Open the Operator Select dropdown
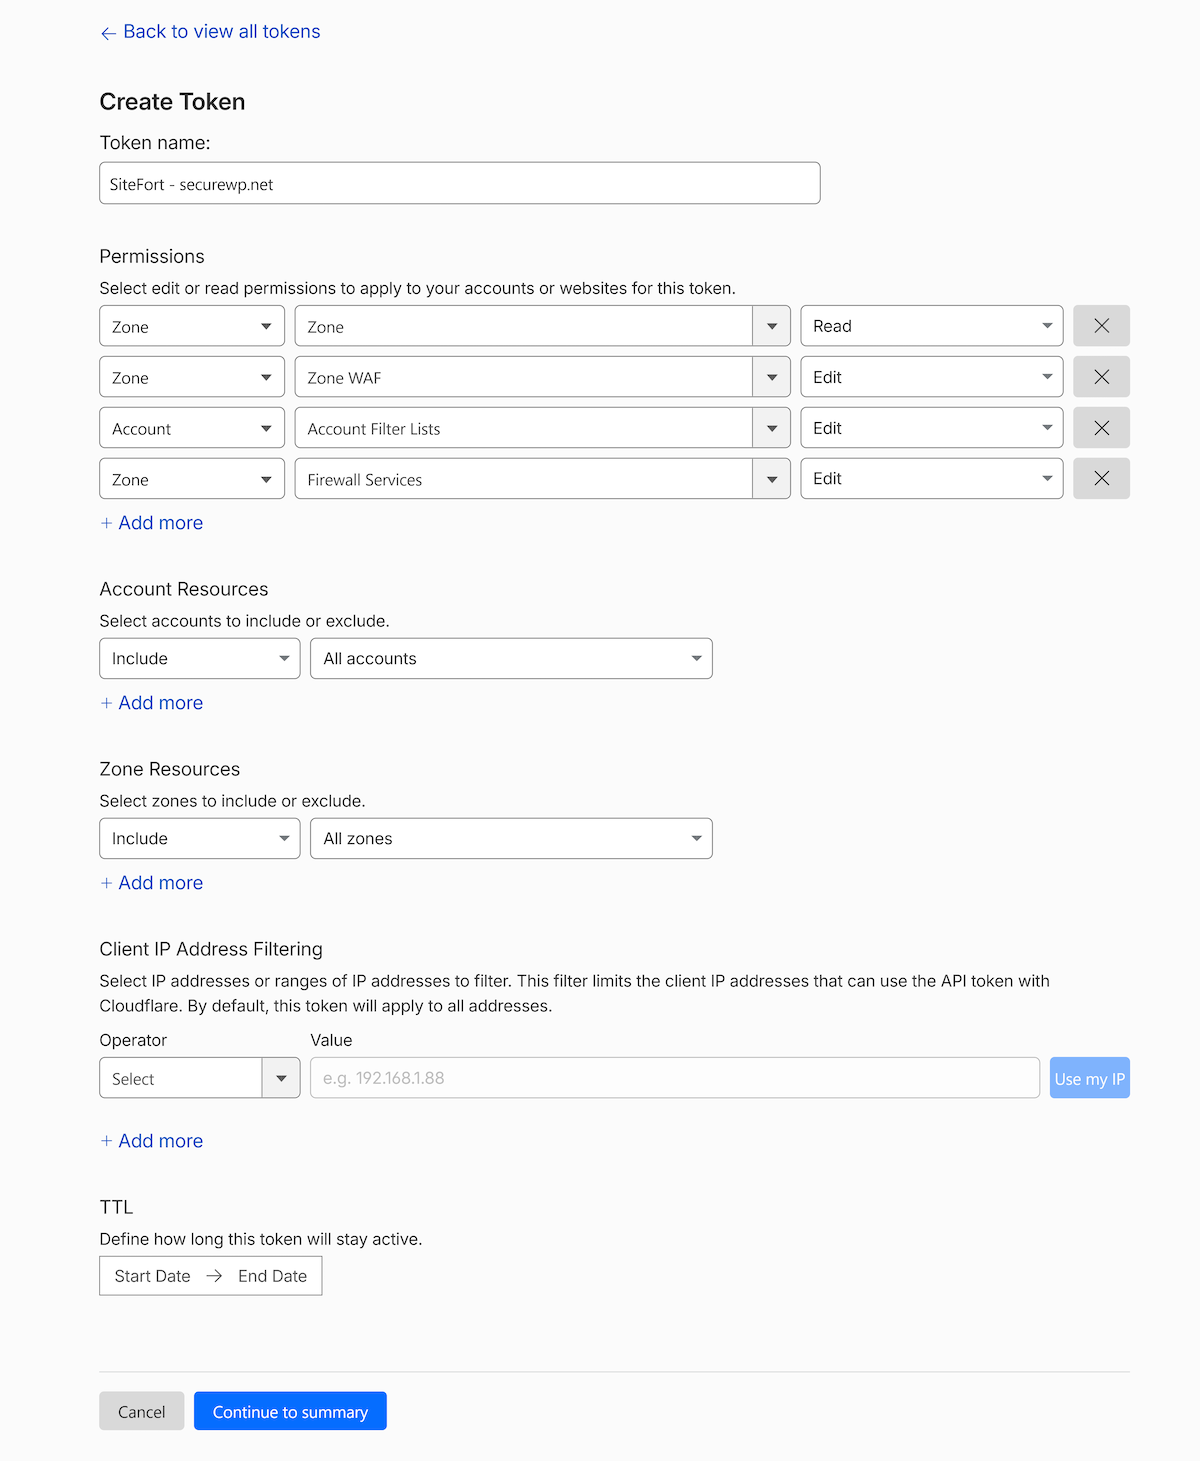The width and height of the screenshot is (1200, 1461). tap(199, 1078)
